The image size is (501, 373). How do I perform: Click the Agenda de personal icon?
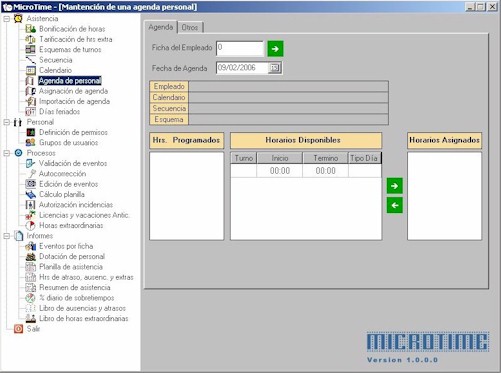pos(31,81)
